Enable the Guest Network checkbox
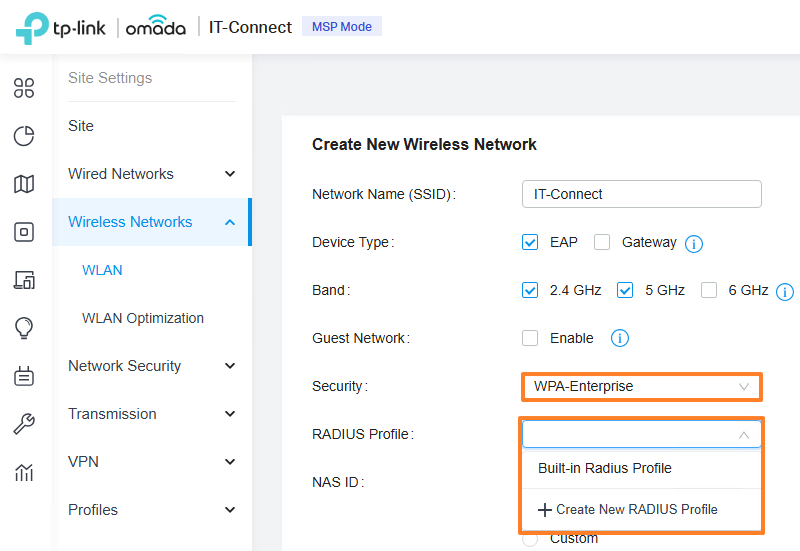The width and height of the screenshot is (800, 551). (x=530, y=338)
